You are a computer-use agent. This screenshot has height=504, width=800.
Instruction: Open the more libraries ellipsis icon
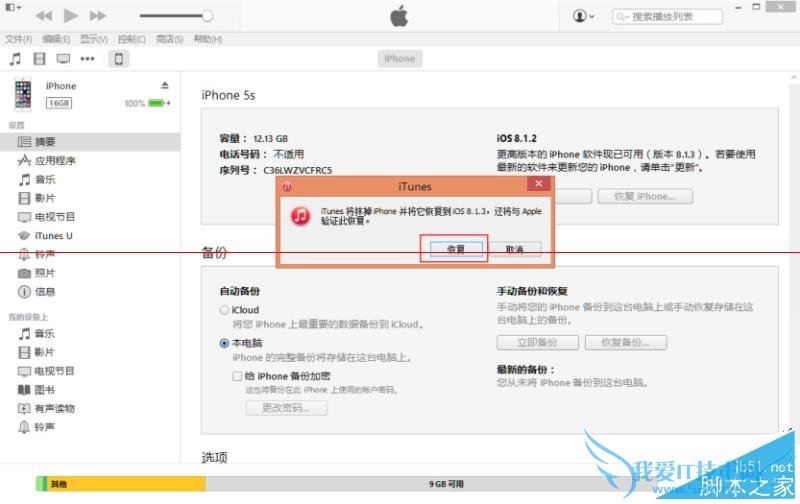tap(87, 59)
